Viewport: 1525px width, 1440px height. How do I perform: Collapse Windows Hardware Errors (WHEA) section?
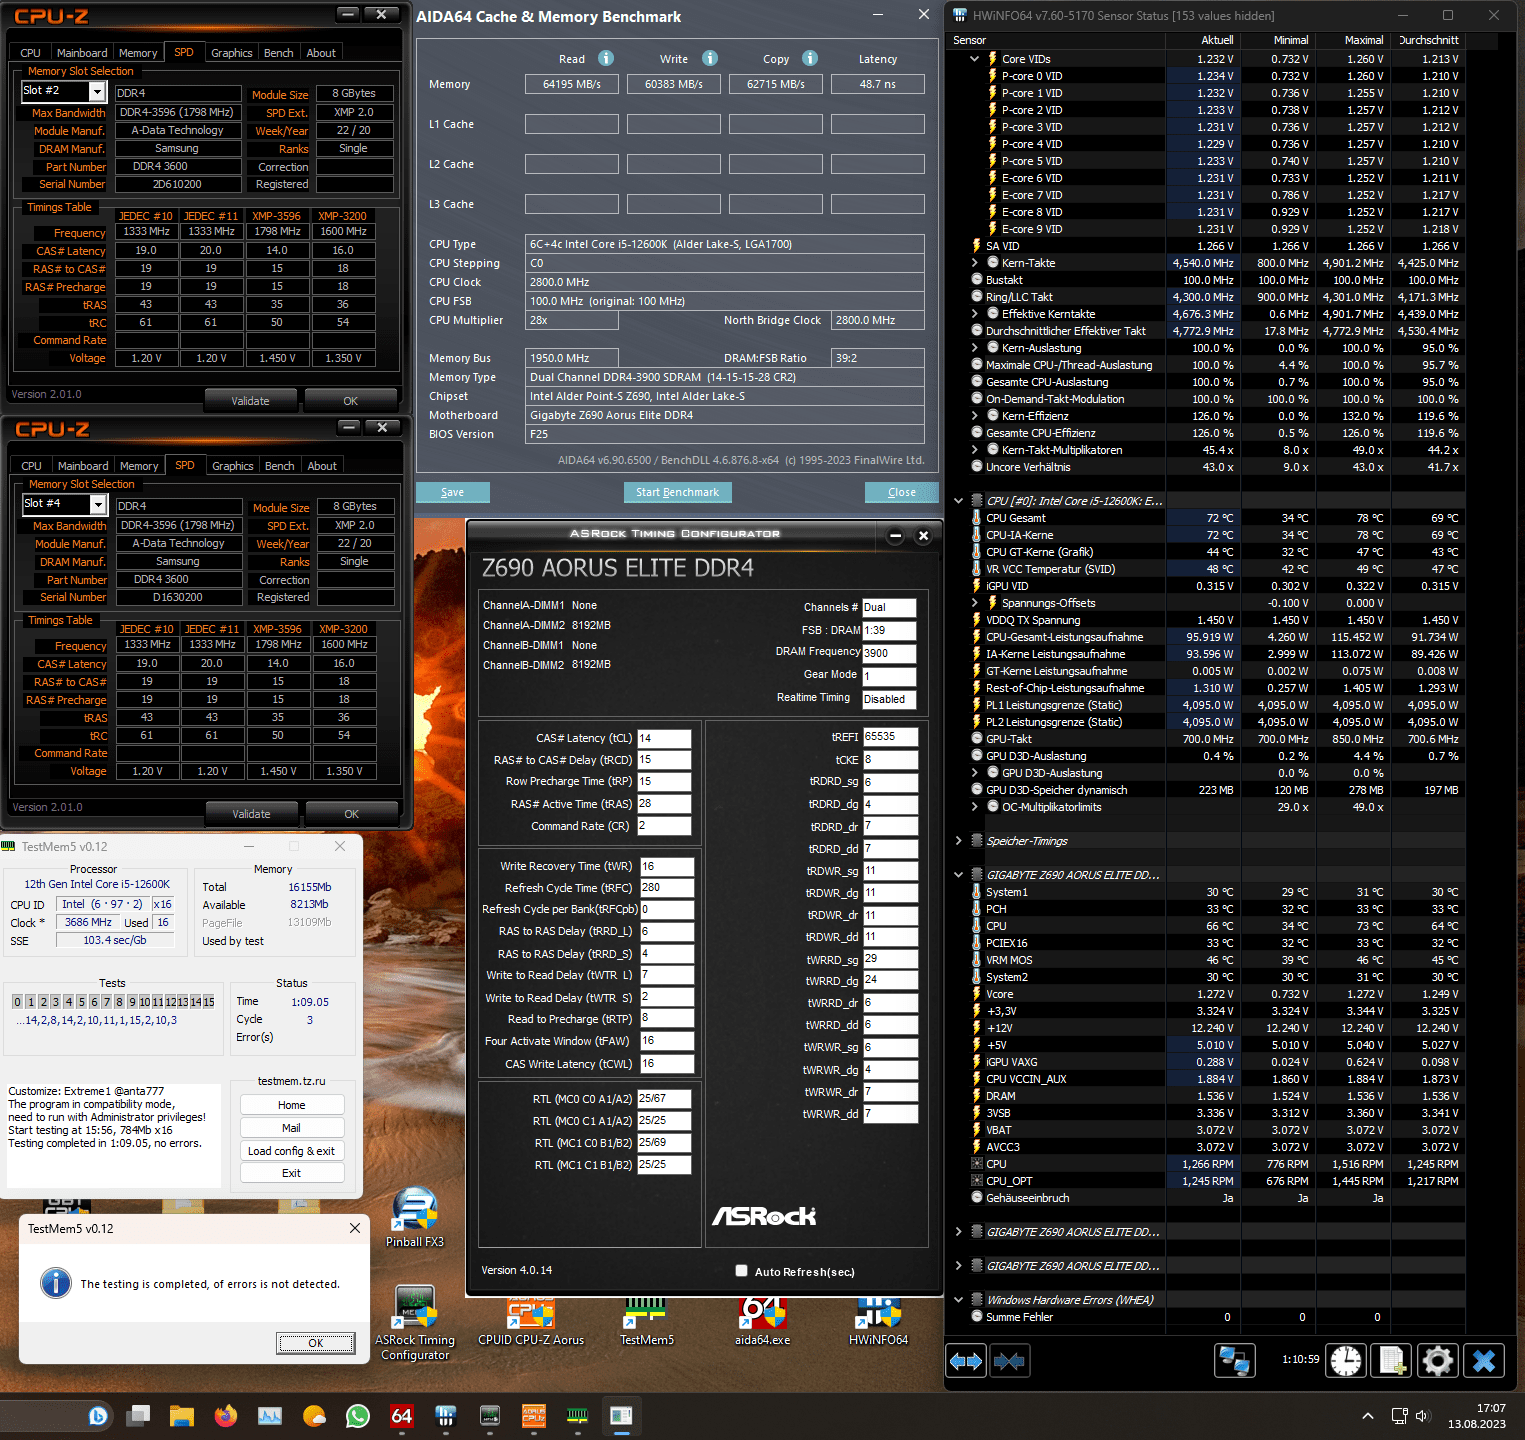tap(958, 1300)
